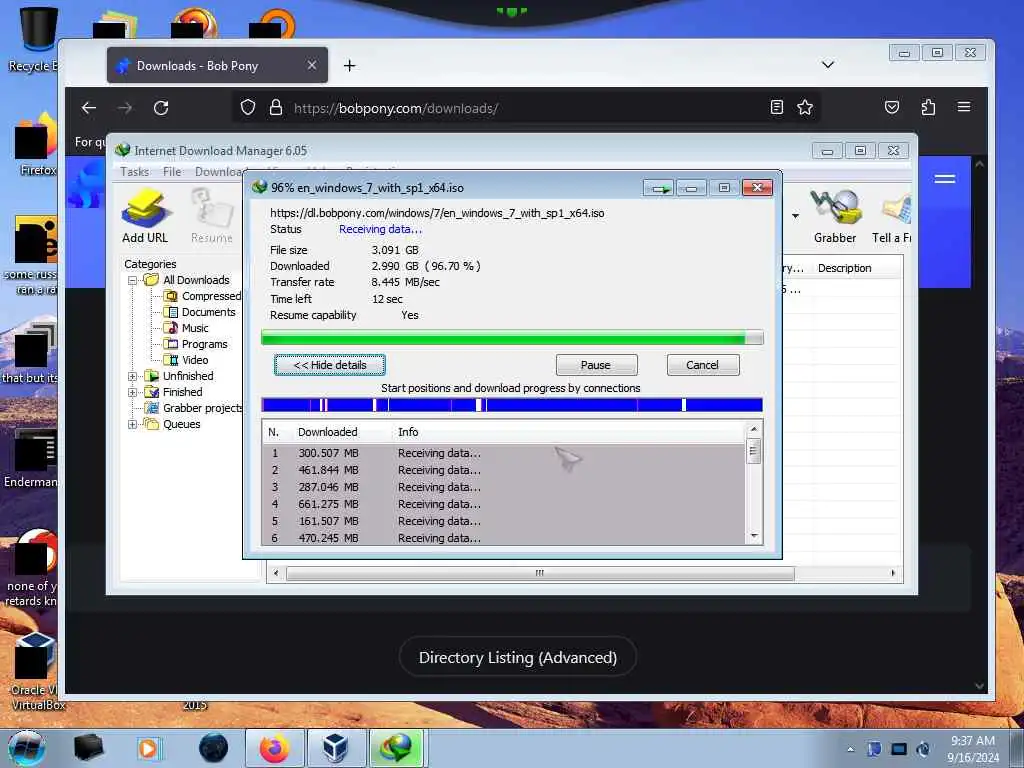This screenshot has height=768, width=1024.
Task: Click the network icon in the system tray
Action: (899, 749)
